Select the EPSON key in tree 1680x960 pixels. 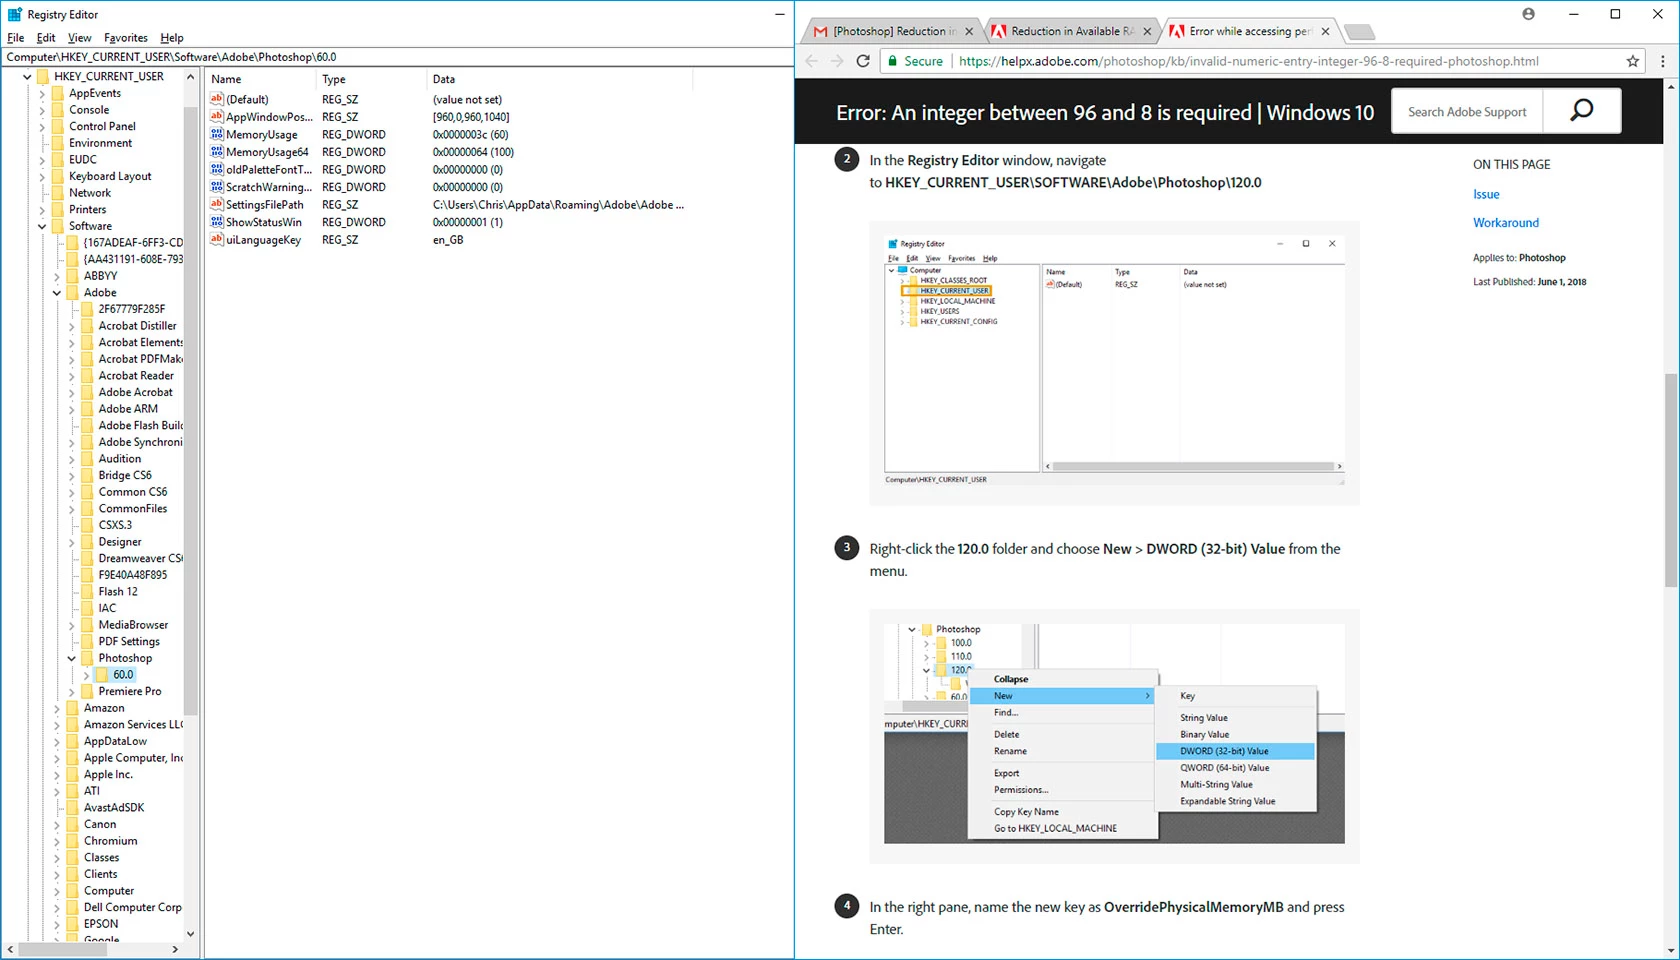[101, 924]
